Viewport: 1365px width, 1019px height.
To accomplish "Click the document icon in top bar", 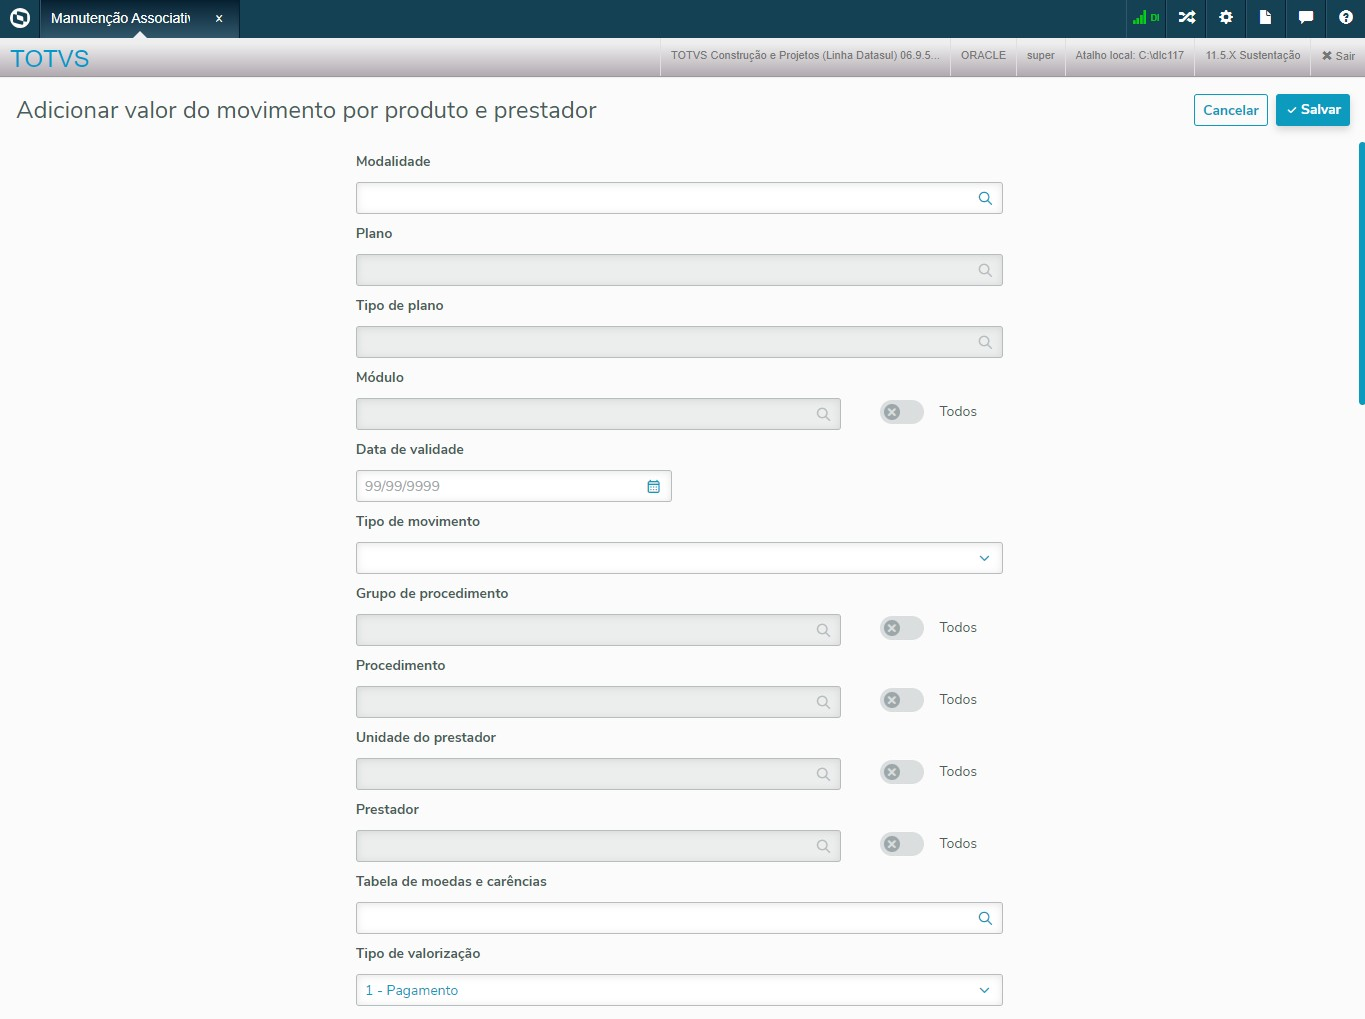I will [x=1265, y=18].
